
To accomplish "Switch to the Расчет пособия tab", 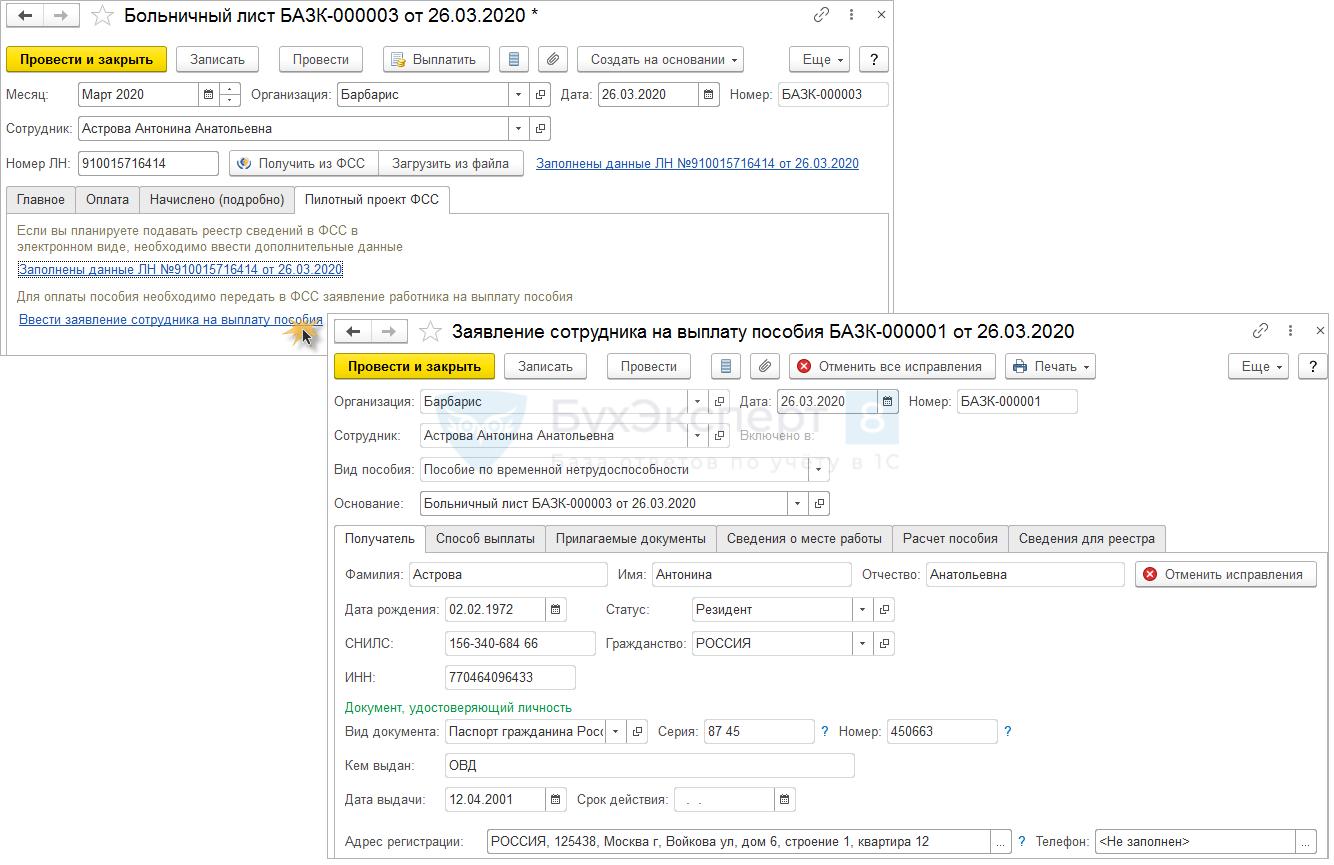I will (x=950, y=538).
